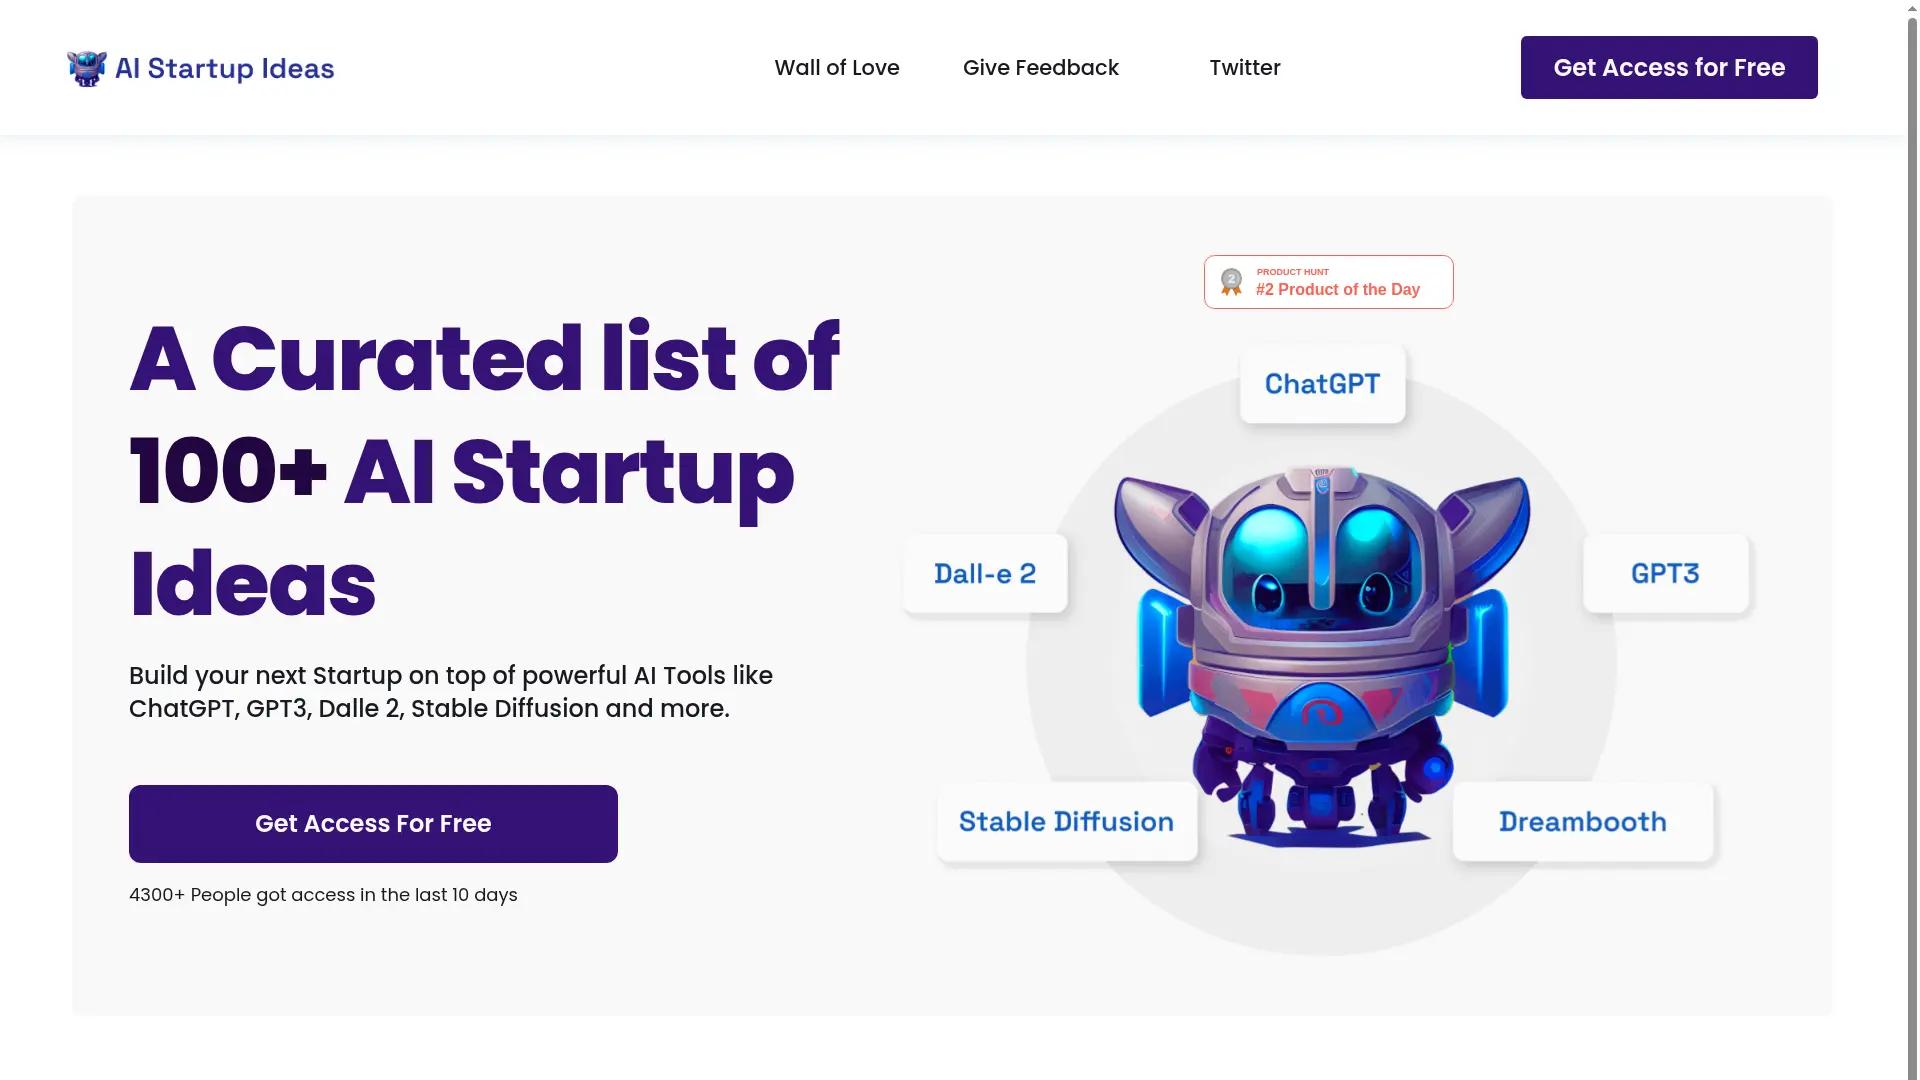The height and width of the screenshot is (1080, 1920).
Task: Click the 4300+ people access text
Action: (323, 894)
